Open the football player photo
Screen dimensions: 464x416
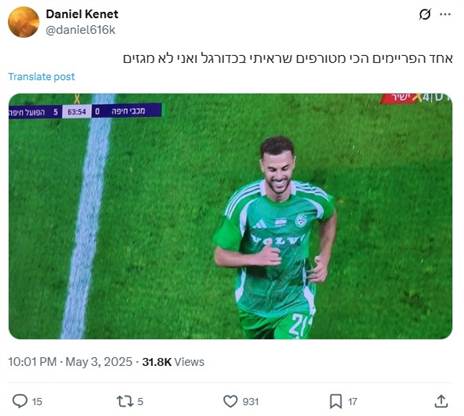click(230, 216)
